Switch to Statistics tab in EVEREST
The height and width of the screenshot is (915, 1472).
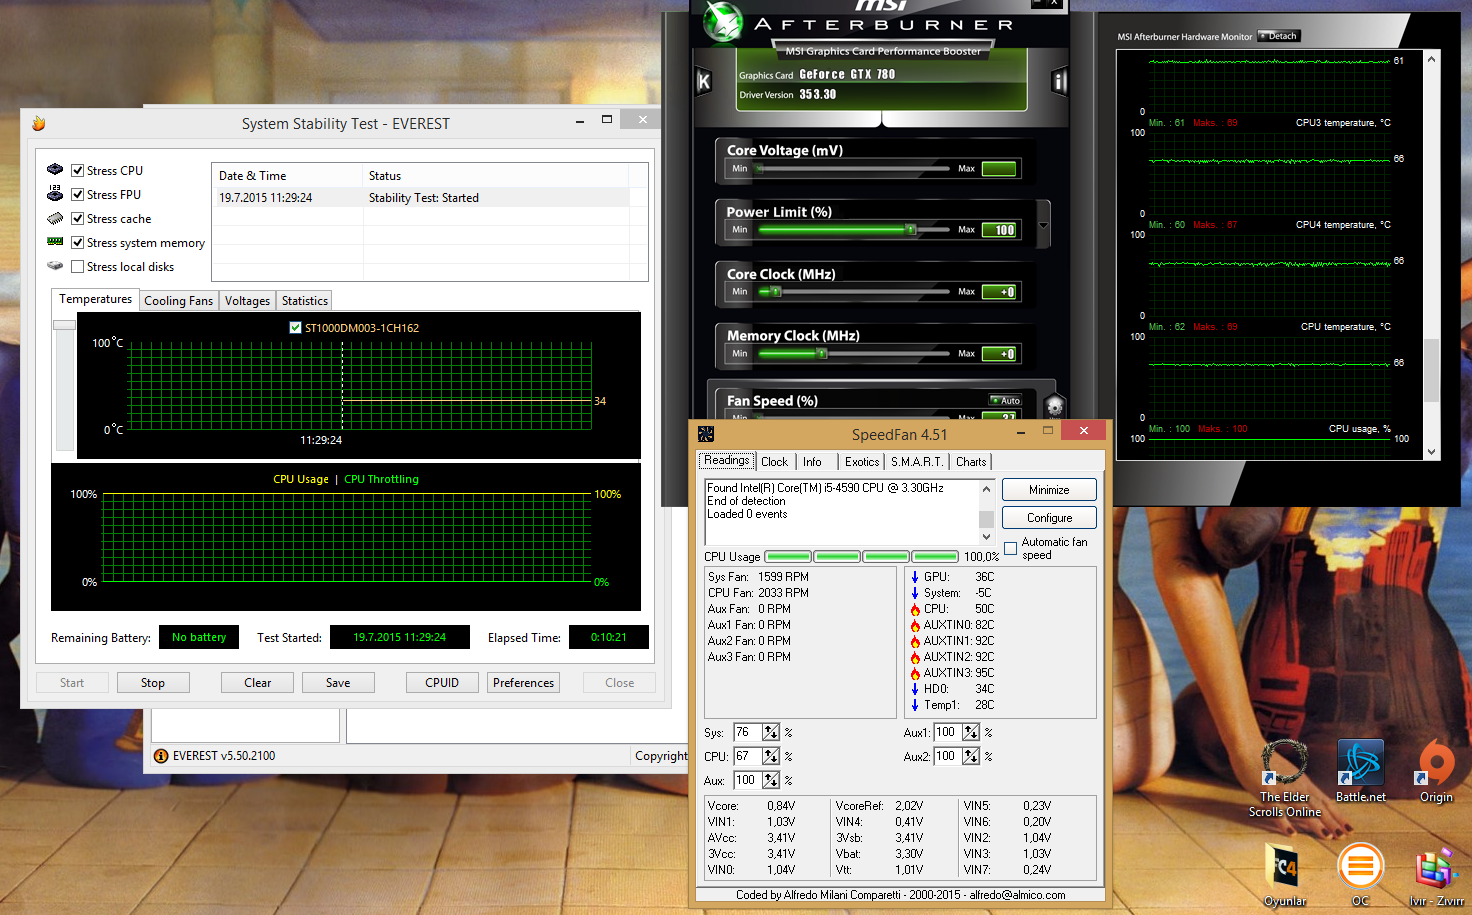pyautogui.click(x=305, y=301)
